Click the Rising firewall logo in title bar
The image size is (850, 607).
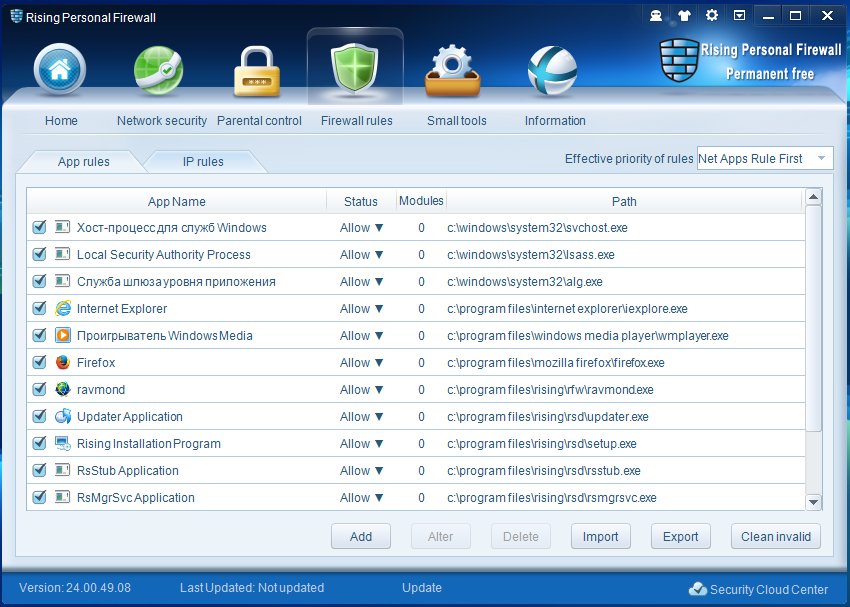click(x=17, y=17)
